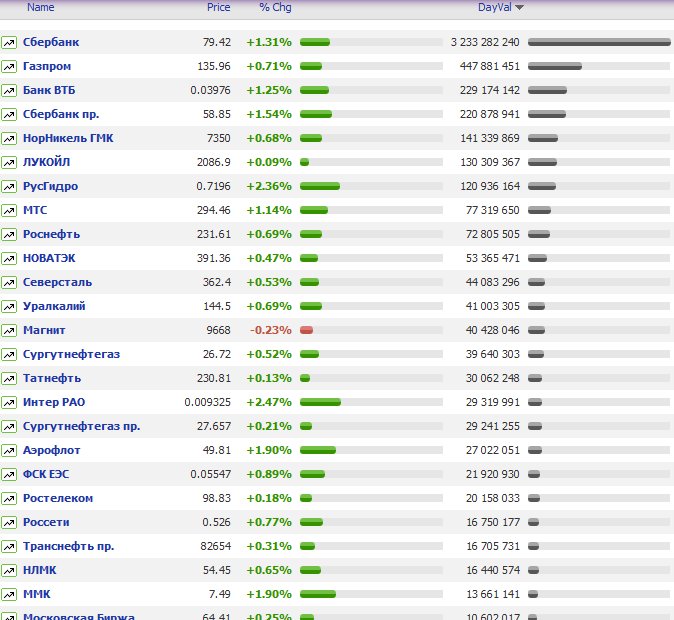The height and width of the screenshot is (620, 674).
Task: Click the DayVal sort arrow indicator
Action: pyautogui.click(x=519, y=8)
